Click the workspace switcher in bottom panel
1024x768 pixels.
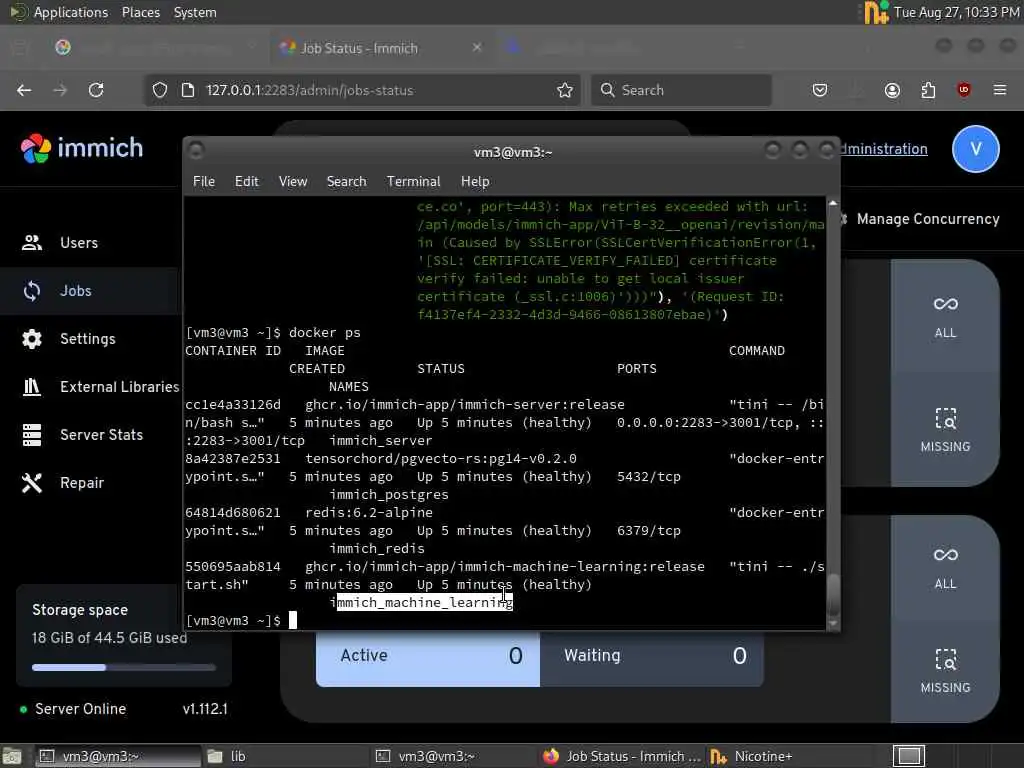tap(908, 756)
